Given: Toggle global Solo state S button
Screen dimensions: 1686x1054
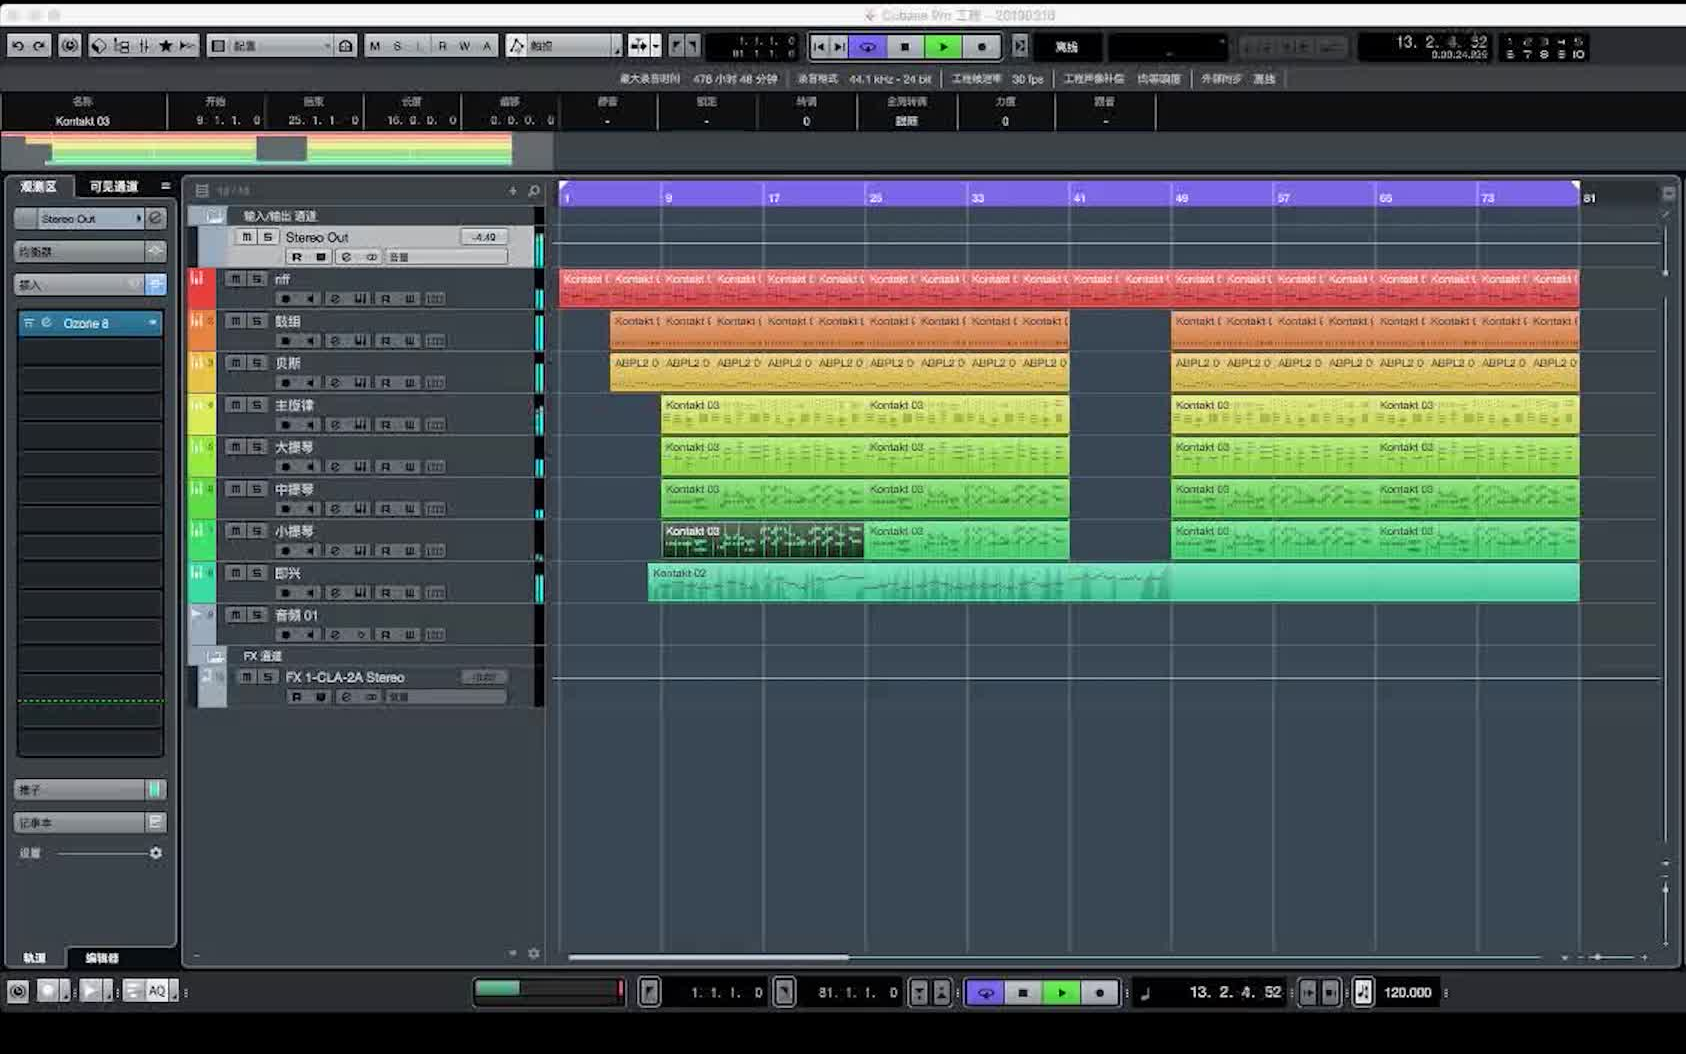Looking at the screenshot, I should point(397,46).
